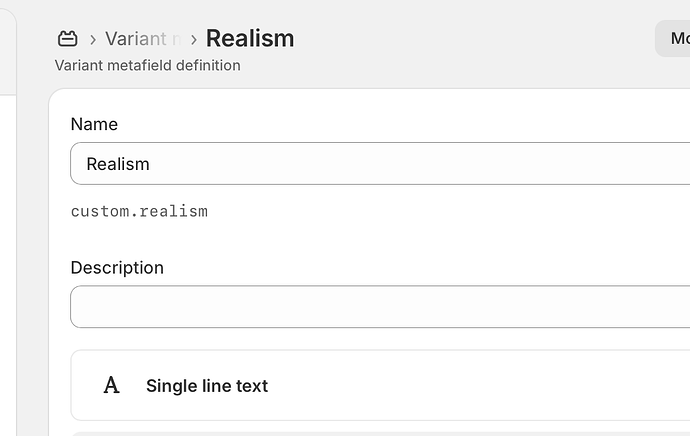This screenshot has width=690, height=436.
Task: Click the word Realism inside the Name field
Action: coord(118,164)
